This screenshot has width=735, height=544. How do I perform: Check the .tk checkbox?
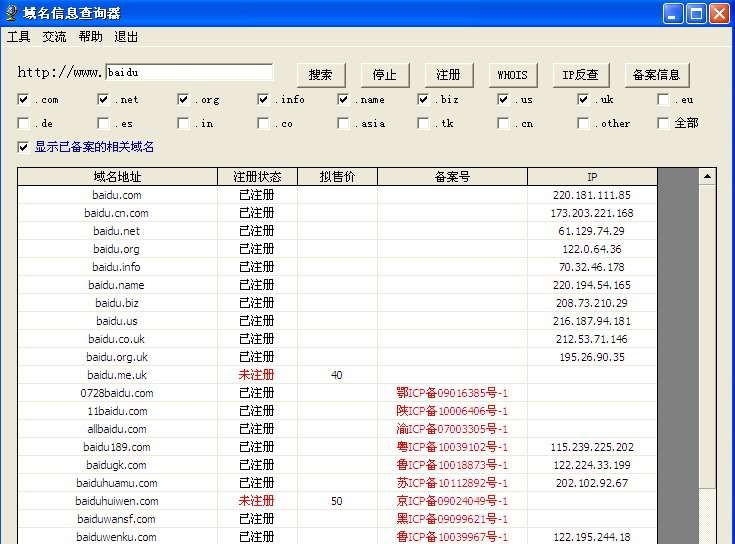pyautogui.click(x=423, y=123)
